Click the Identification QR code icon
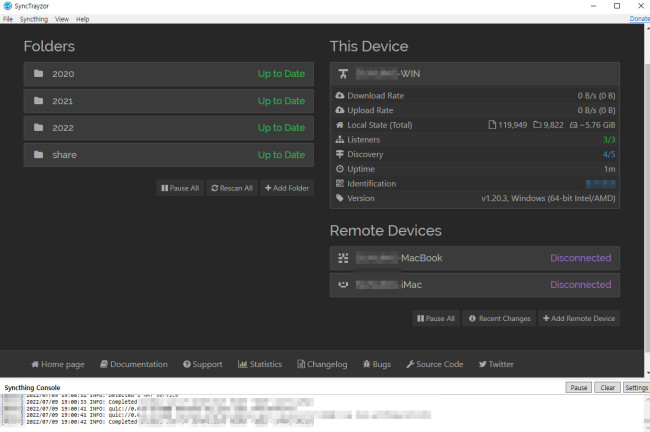 pyautogui.click(x=340, y=183)
